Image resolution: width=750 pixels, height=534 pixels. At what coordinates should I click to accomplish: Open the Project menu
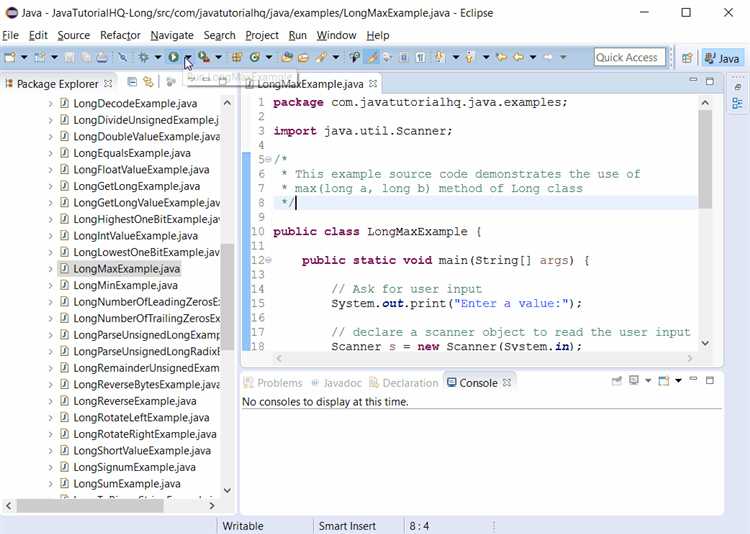click(262, 35)
